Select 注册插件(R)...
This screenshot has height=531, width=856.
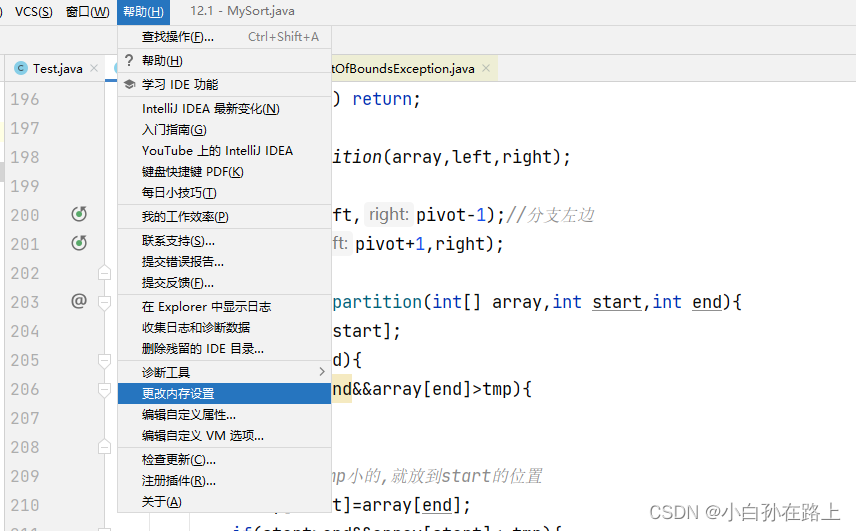(224, 481)
